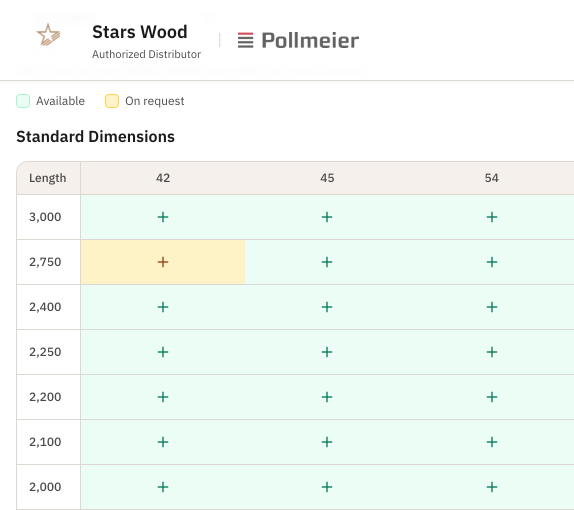Add the 2,200 length at 45 width

(327, 397)
